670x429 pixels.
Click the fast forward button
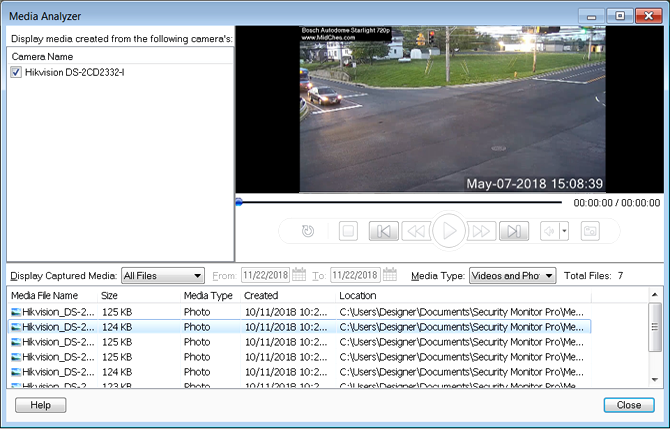coord(482,231)
